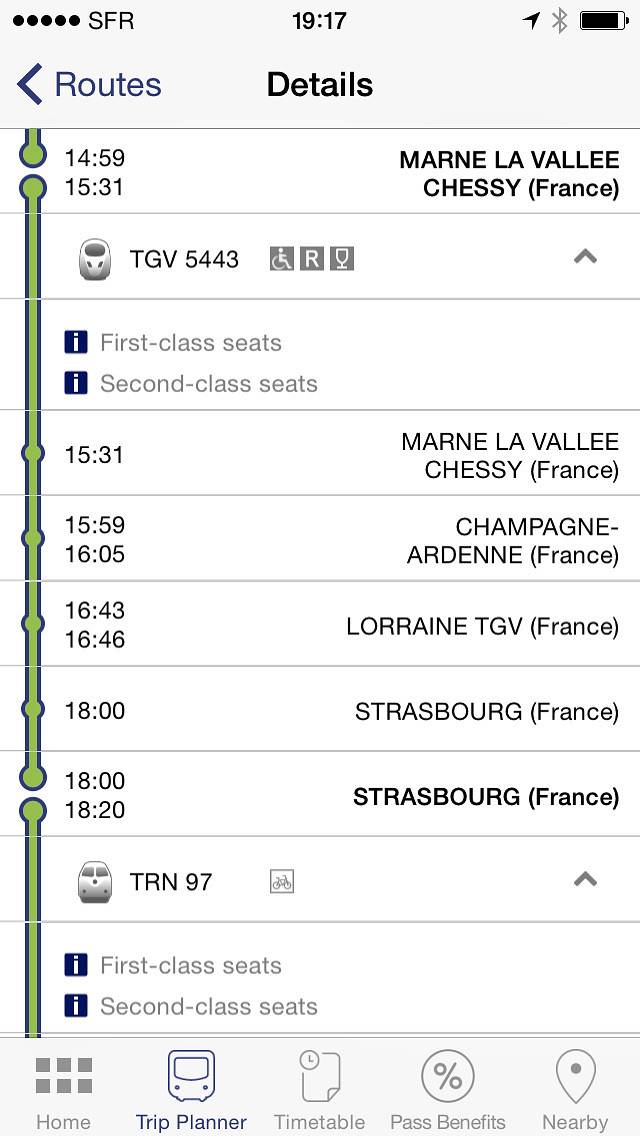
Task: Tap the TRN 97 train icon
Action: point(94,882)
